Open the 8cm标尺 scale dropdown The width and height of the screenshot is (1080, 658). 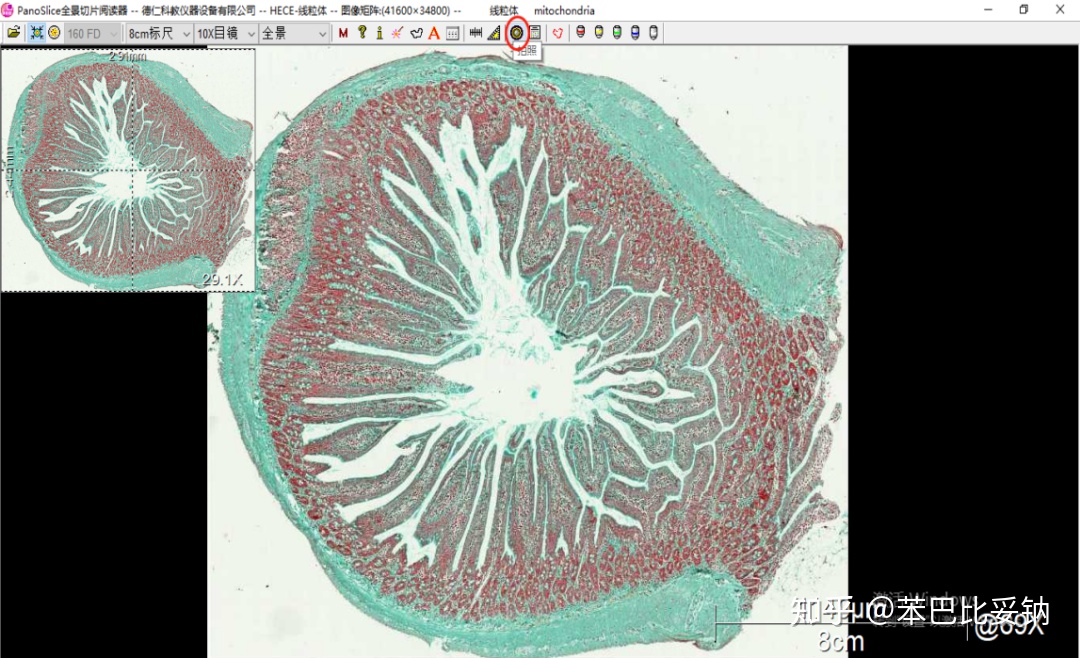pos(158,33)
